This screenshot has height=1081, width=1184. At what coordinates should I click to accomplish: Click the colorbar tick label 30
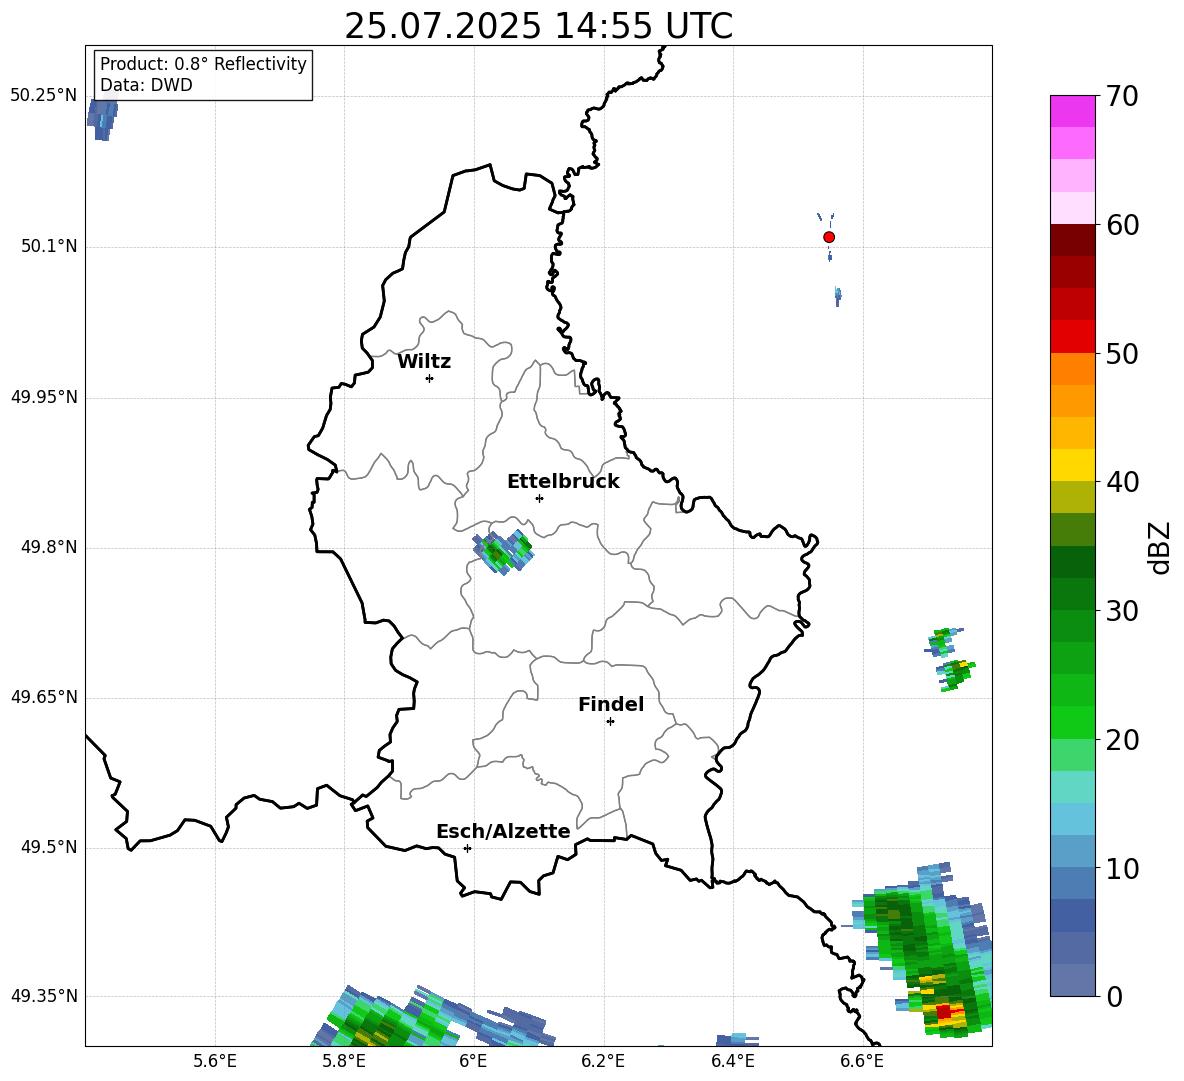click(1122, 611)
